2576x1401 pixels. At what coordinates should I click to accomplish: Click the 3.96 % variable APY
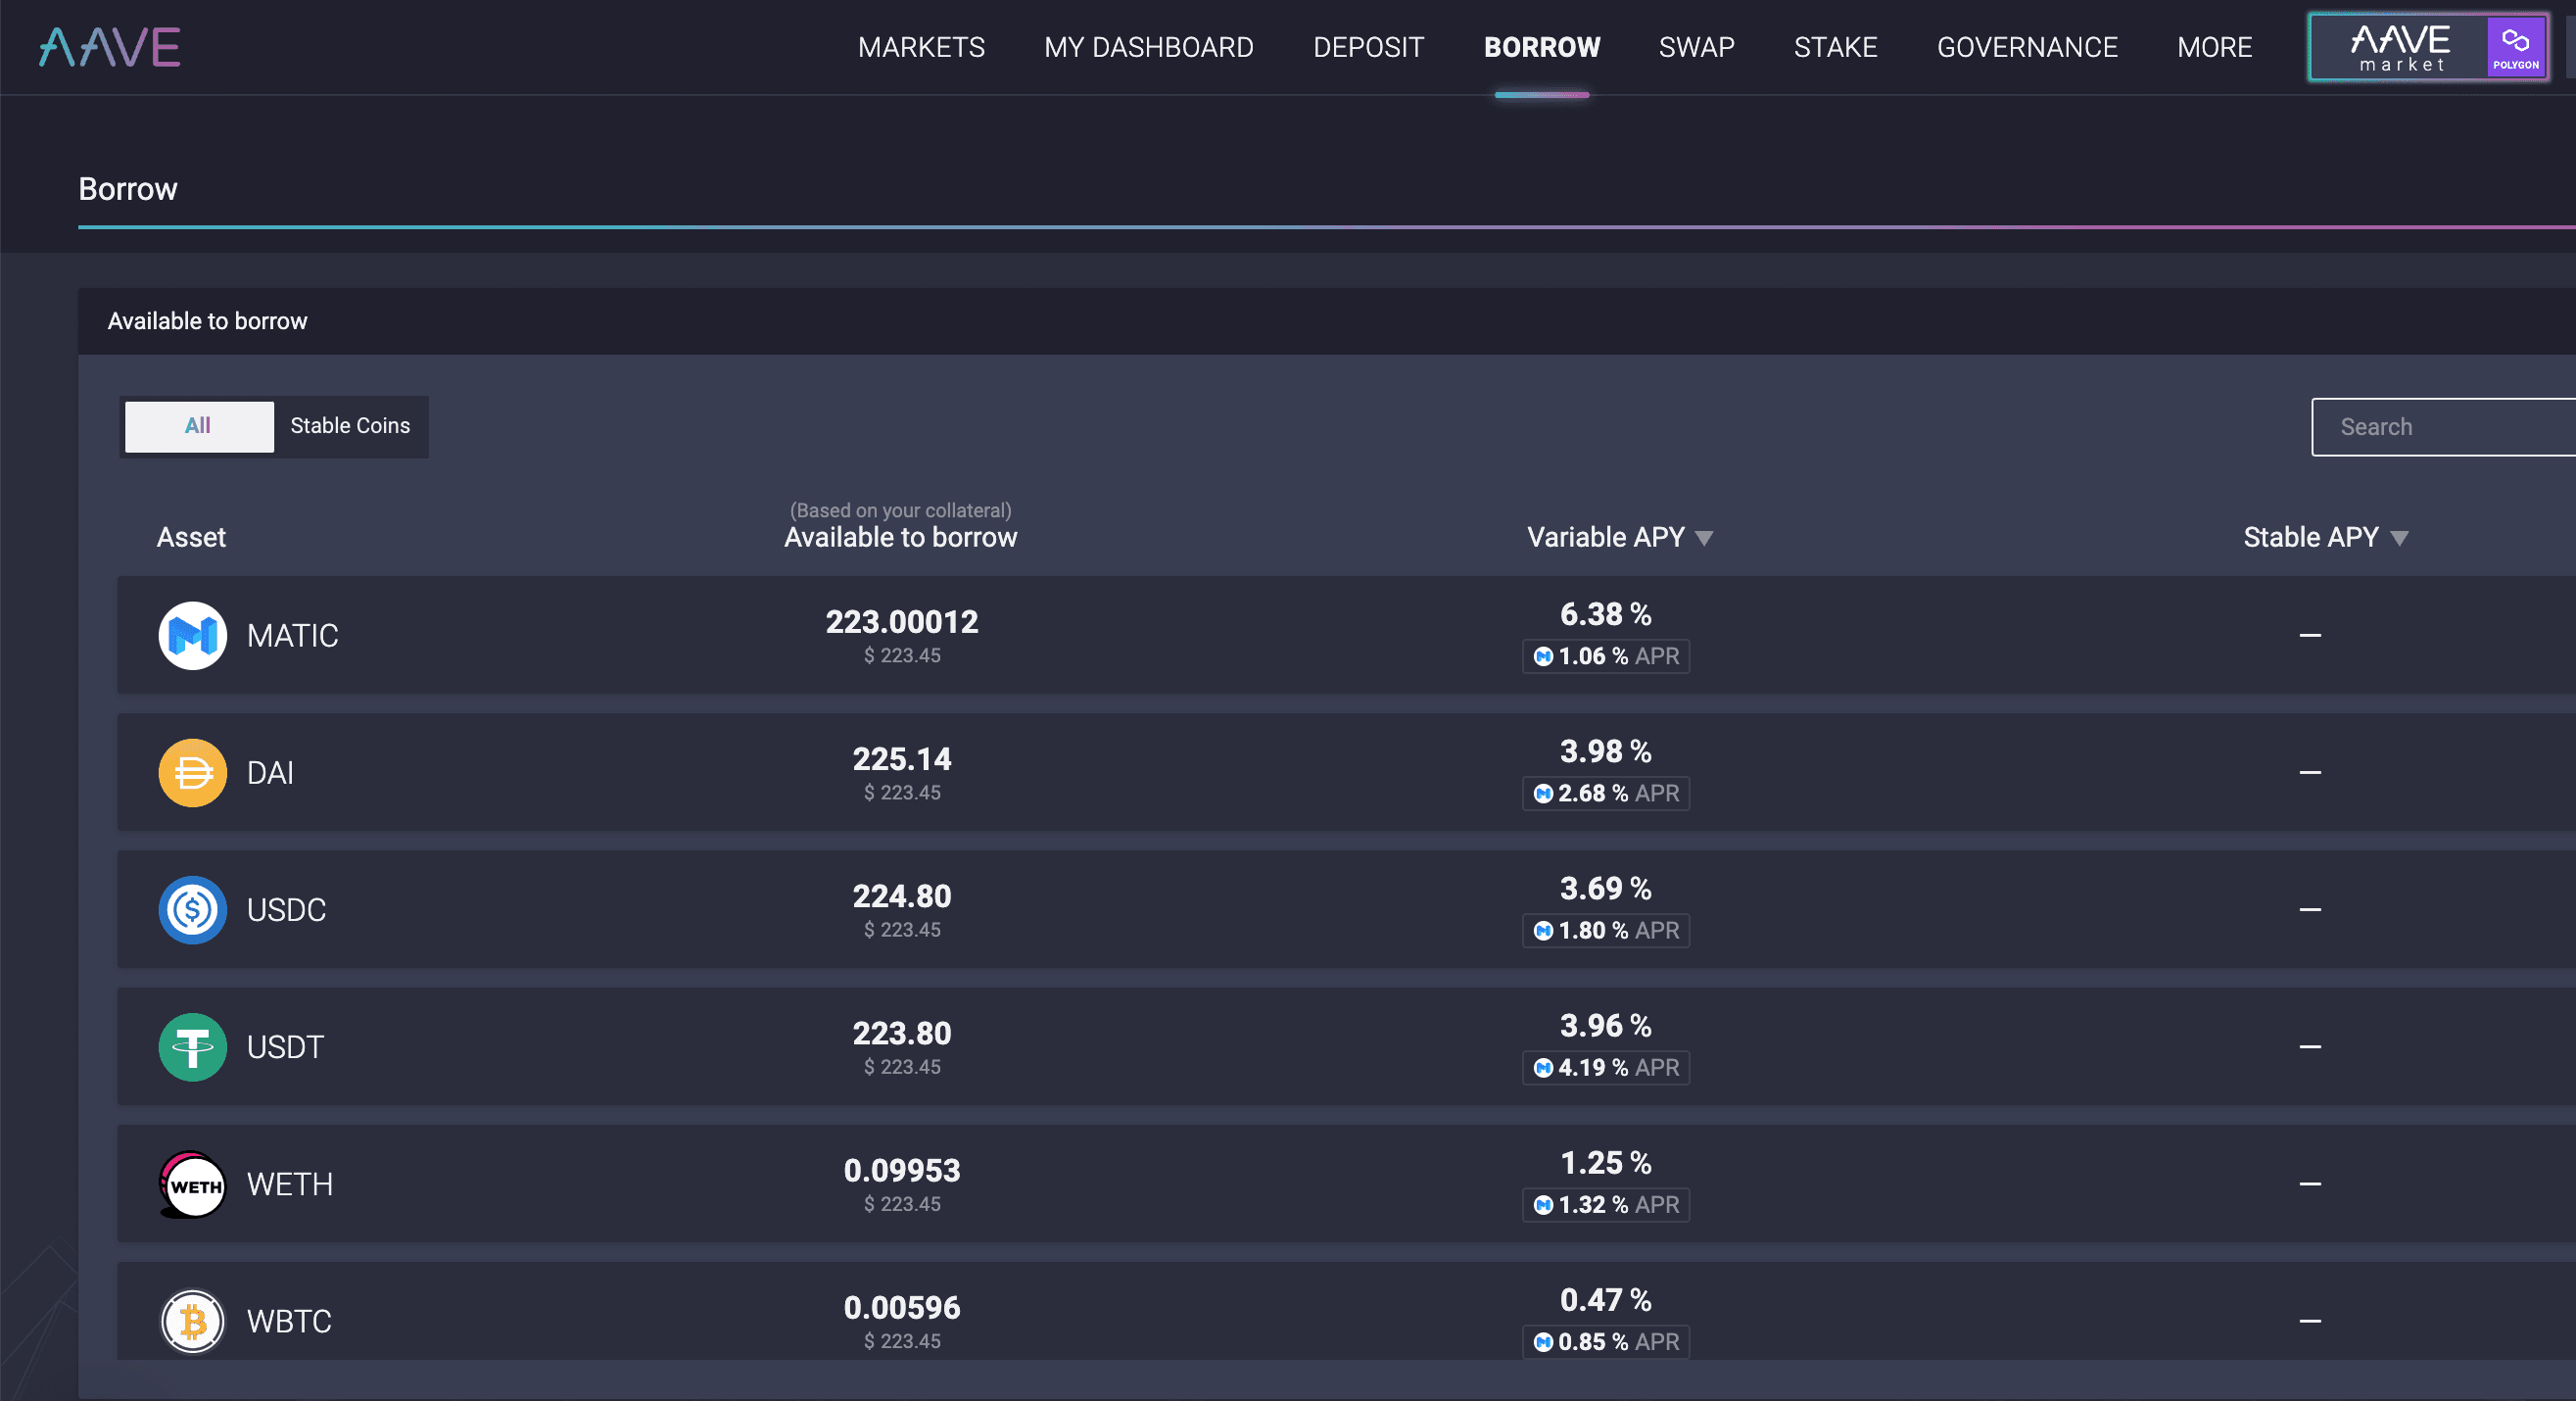coord(1606,1025)
